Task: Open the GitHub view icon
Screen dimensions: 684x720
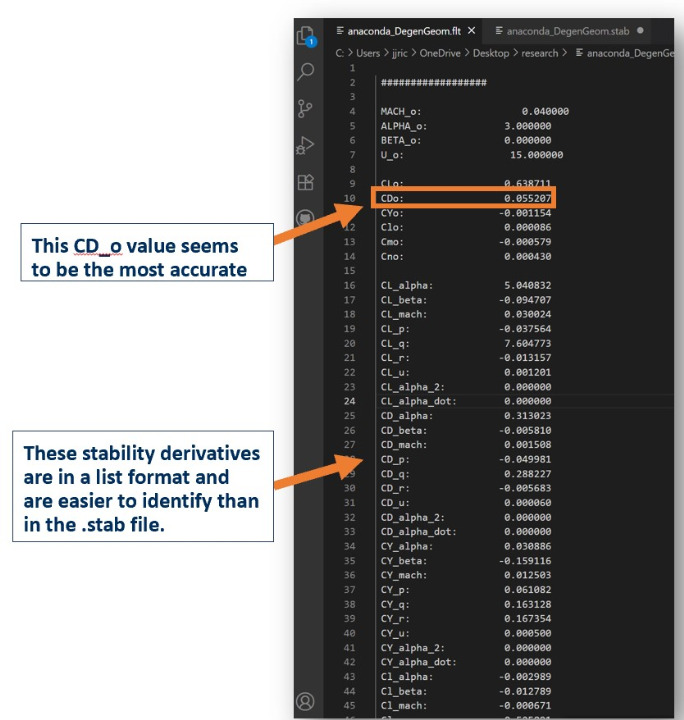Action: [307, 218]
